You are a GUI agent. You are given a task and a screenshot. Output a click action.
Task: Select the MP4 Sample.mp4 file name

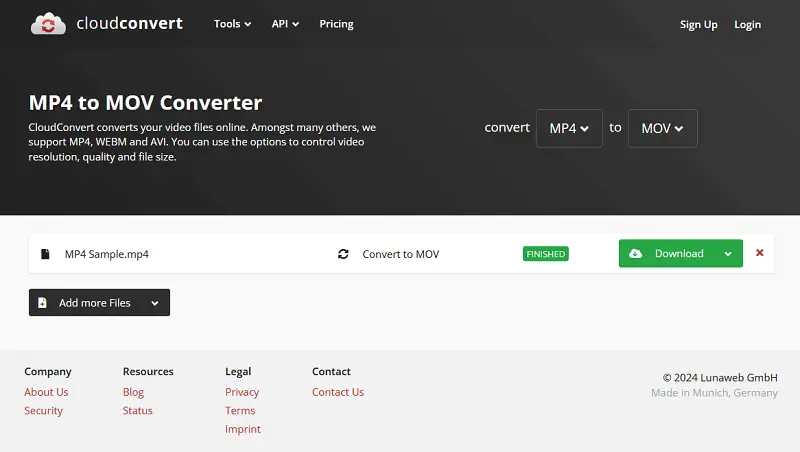coord(107,254)
